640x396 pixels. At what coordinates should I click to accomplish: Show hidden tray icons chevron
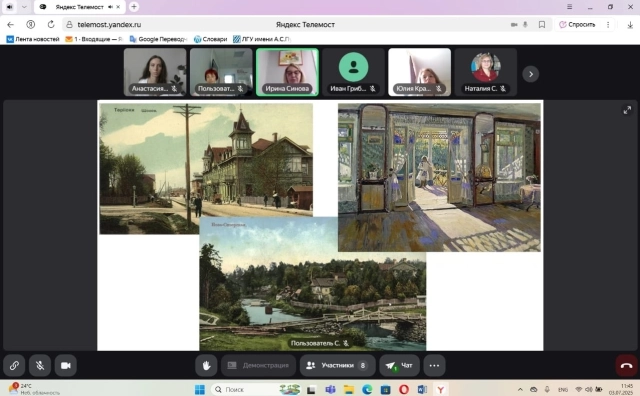pyautogui.click(x=520, y=389)
